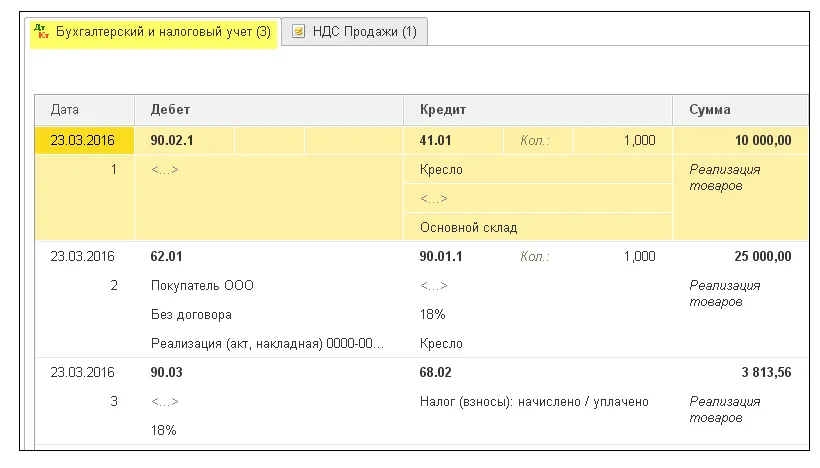The width and height of the screenshot is (820, 468).
Task: Select the debit account 62.01 cell
Action: click(167, 257)
